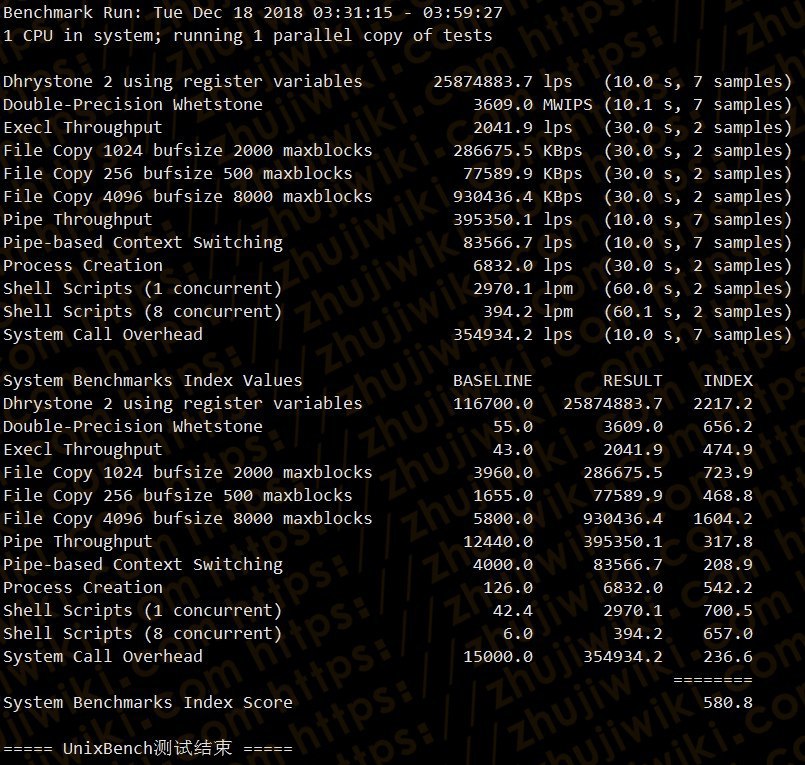Viewport: 805px width, 765px height.
Task: Click 'System Benchmarks Index Score' label
Action: click(x=148, y=702)
